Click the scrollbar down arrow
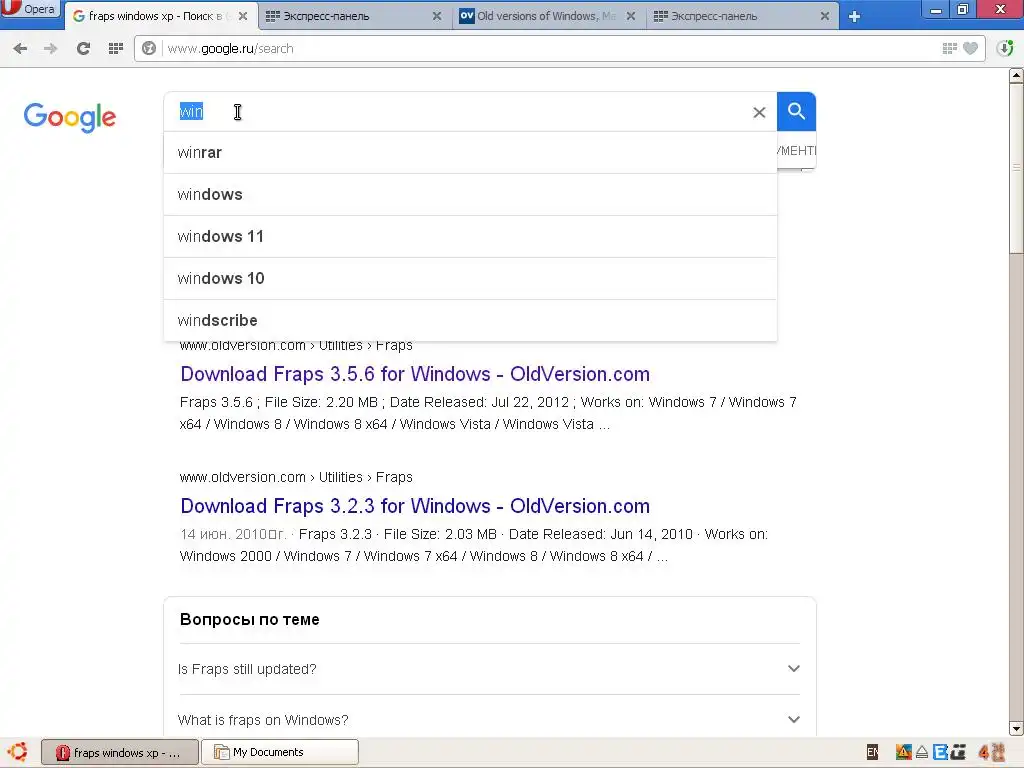Image resolution: width=1024 pixels, height=768 pixels. 1016,728
